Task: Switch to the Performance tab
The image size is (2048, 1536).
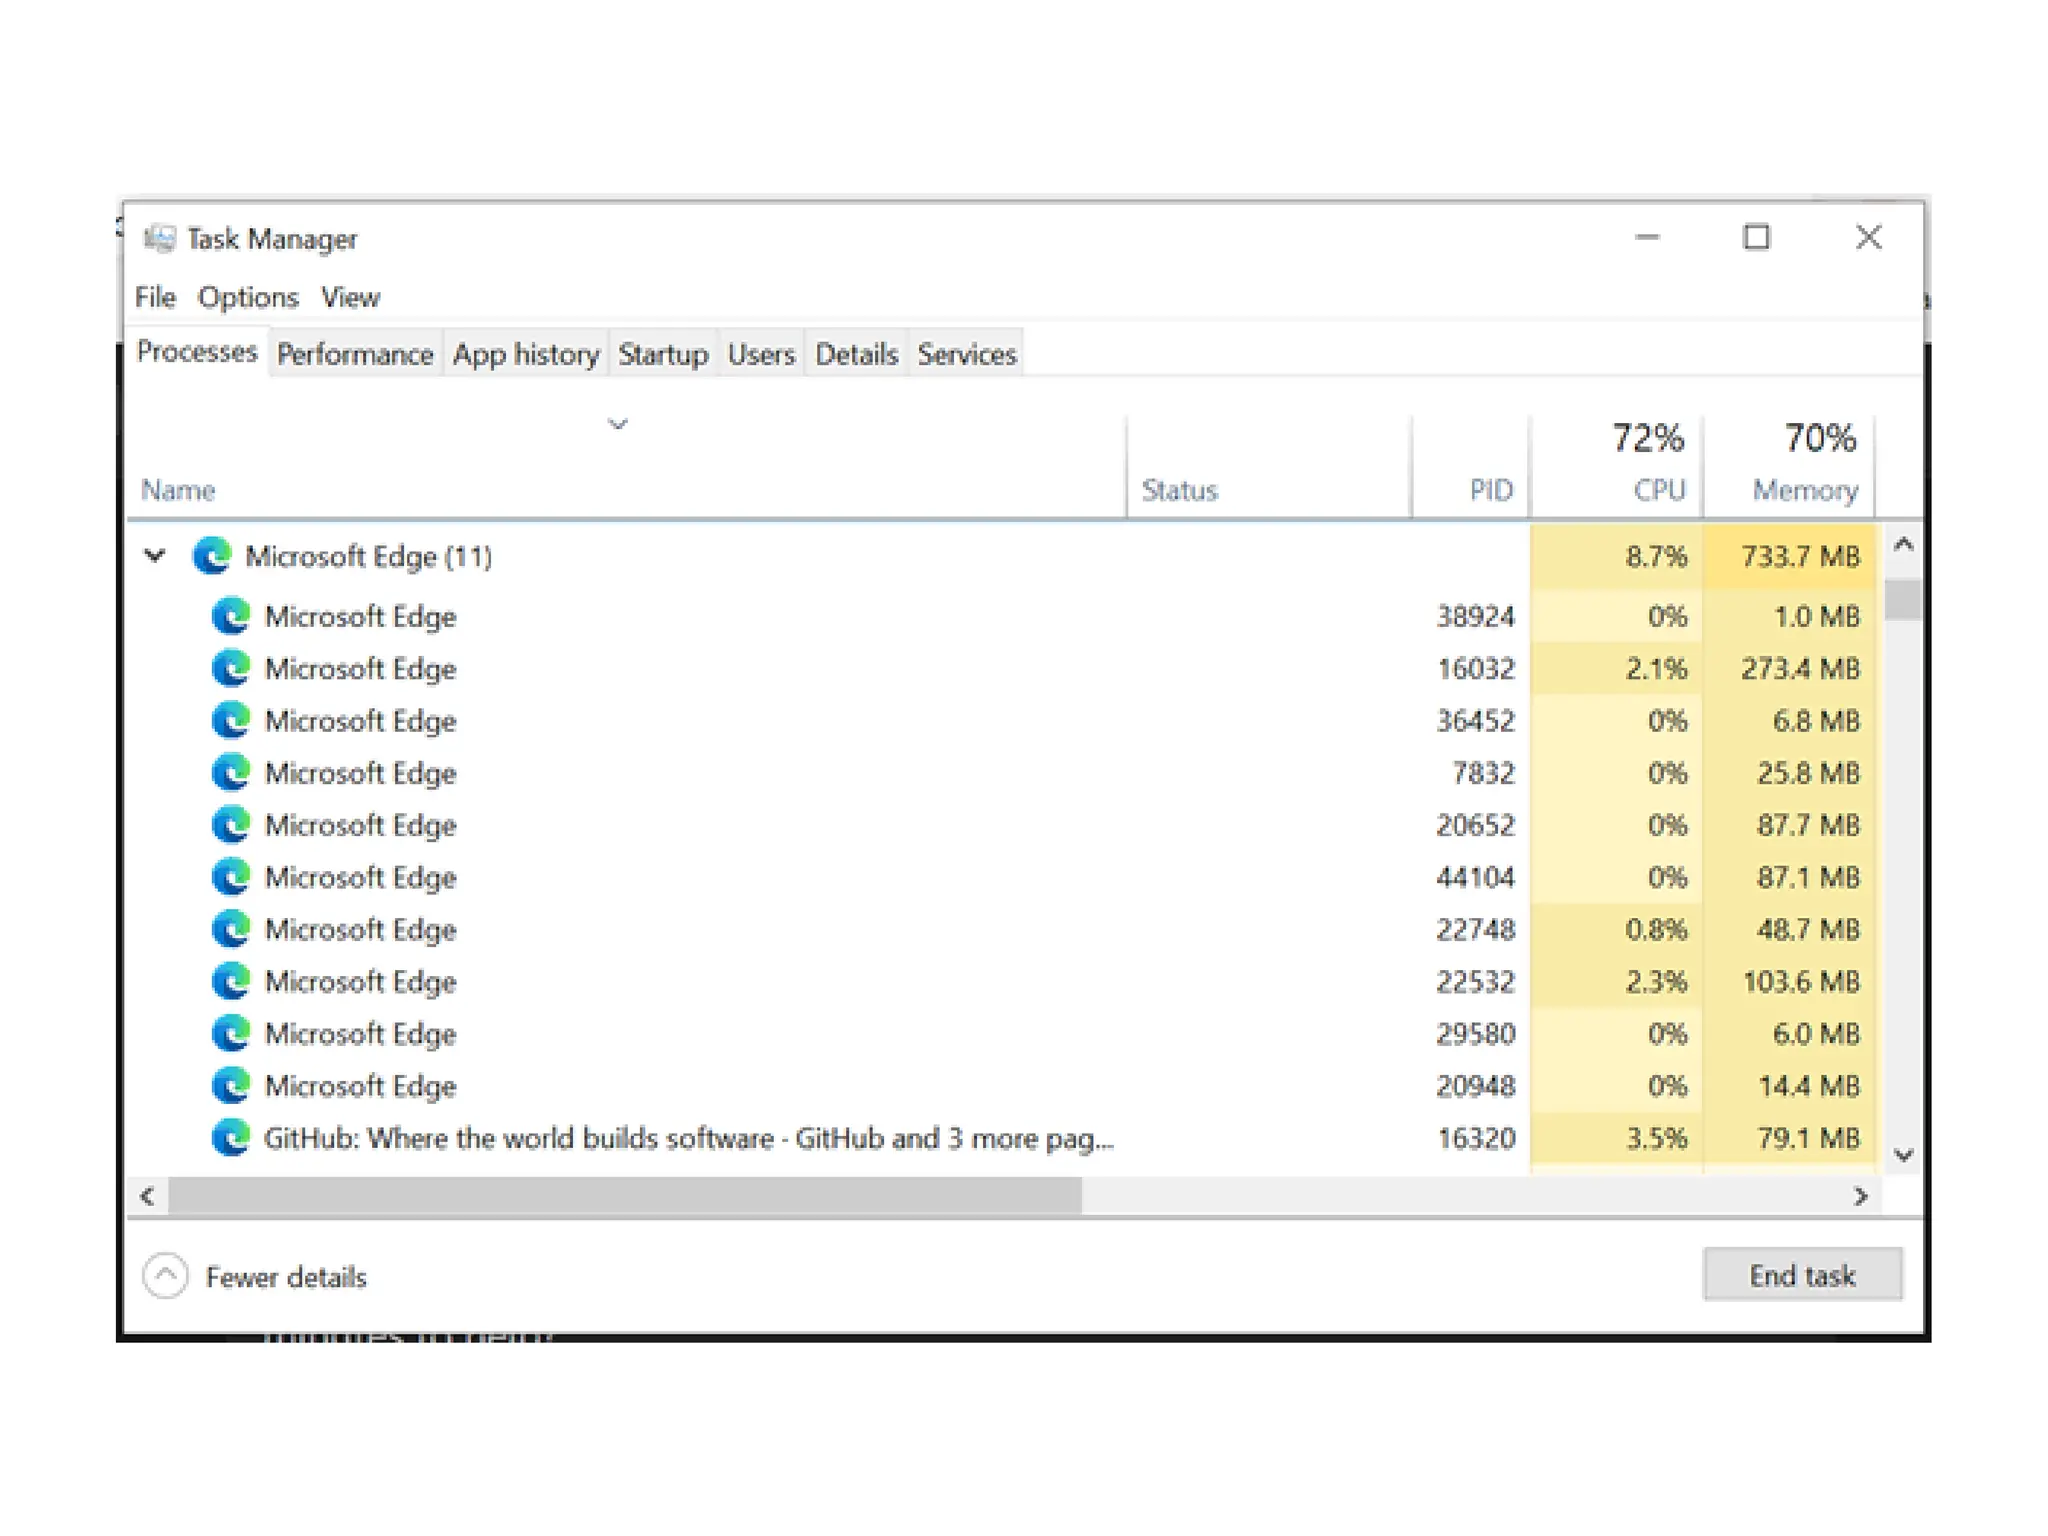Action: 354,354
